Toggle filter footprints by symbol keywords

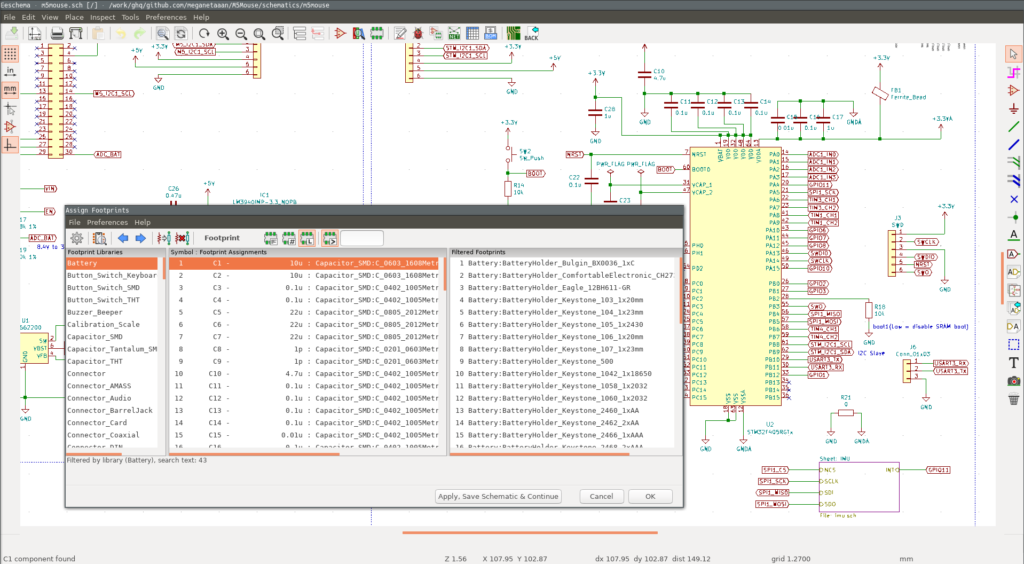(270, 238)
